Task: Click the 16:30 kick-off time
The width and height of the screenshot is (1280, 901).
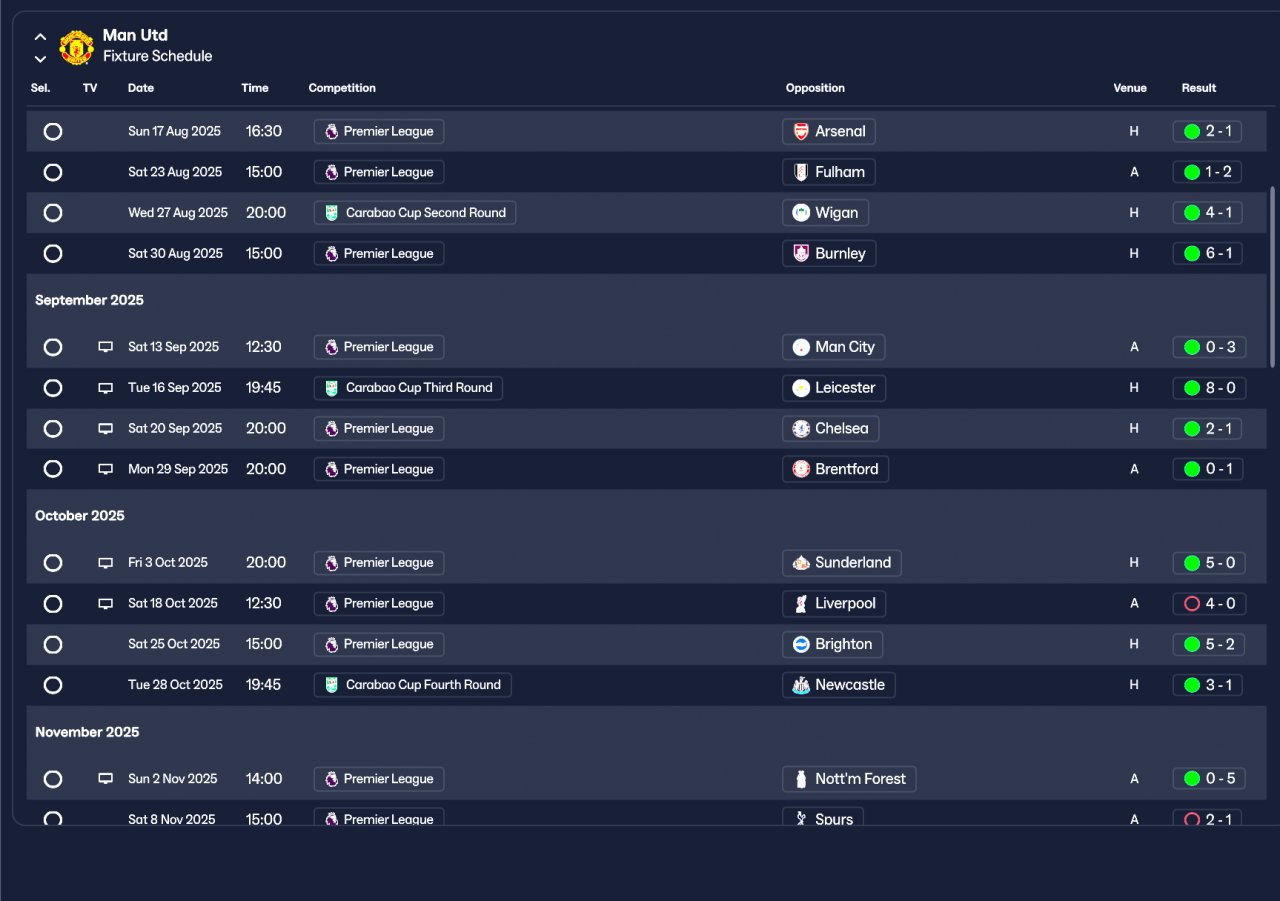Action: 264,131
